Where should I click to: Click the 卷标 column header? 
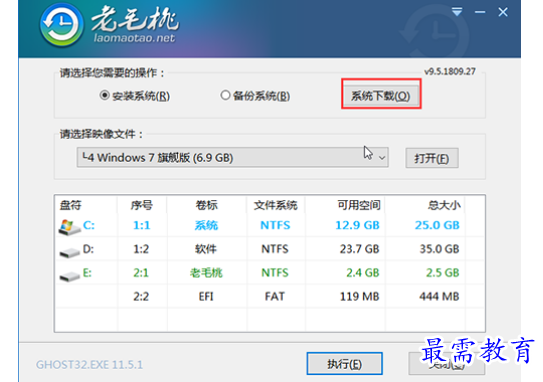(206, 205)
